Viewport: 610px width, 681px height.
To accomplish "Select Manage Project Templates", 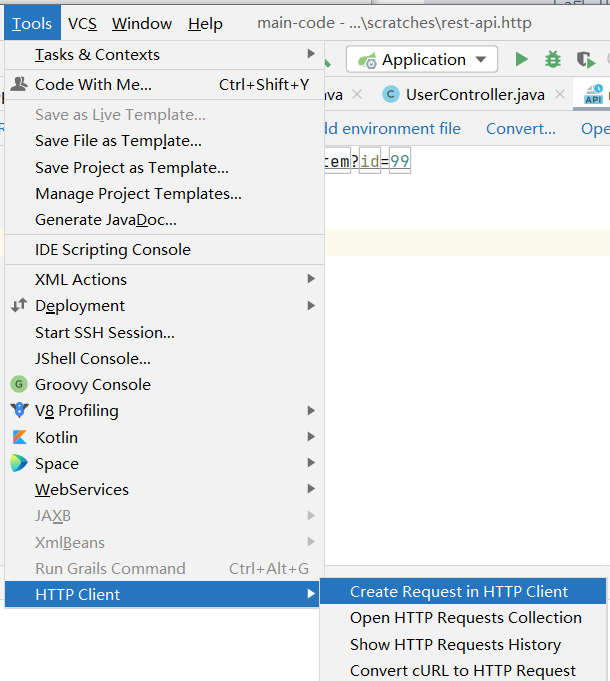I will click(165, 194).
